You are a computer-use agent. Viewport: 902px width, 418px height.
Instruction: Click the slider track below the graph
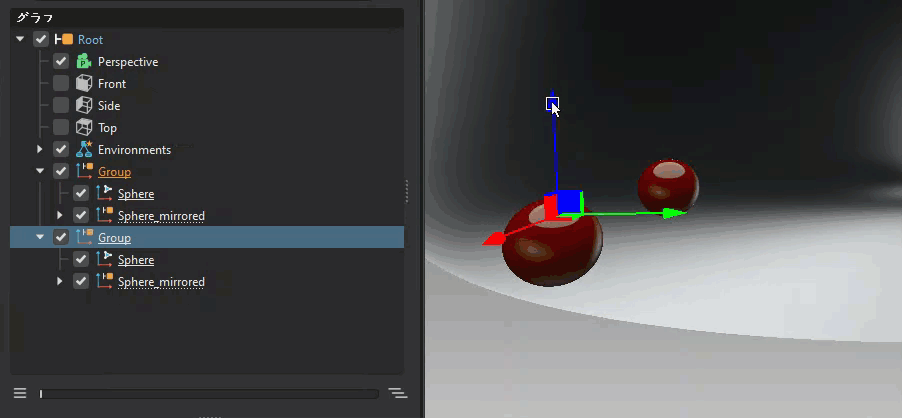point(209,394)
